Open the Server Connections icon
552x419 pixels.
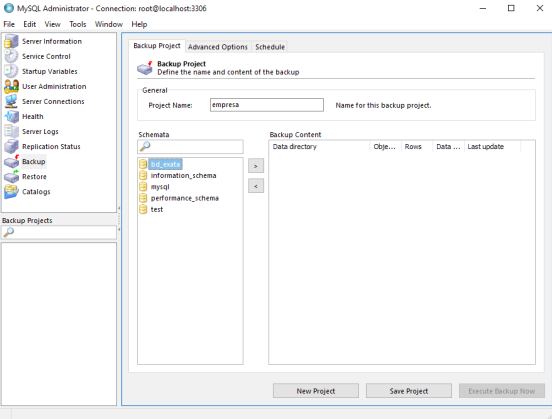tap(11, 101)
